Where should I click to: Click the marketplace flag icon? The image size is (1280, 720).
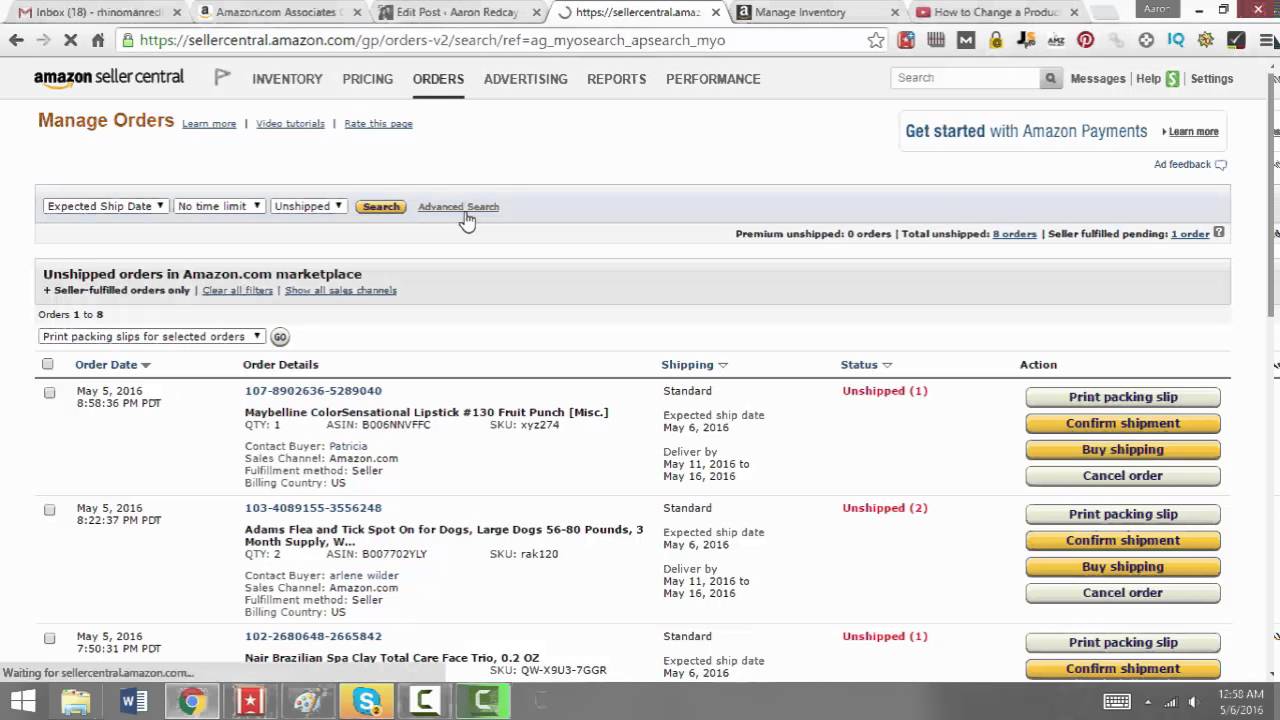click(x=222, y=78)
